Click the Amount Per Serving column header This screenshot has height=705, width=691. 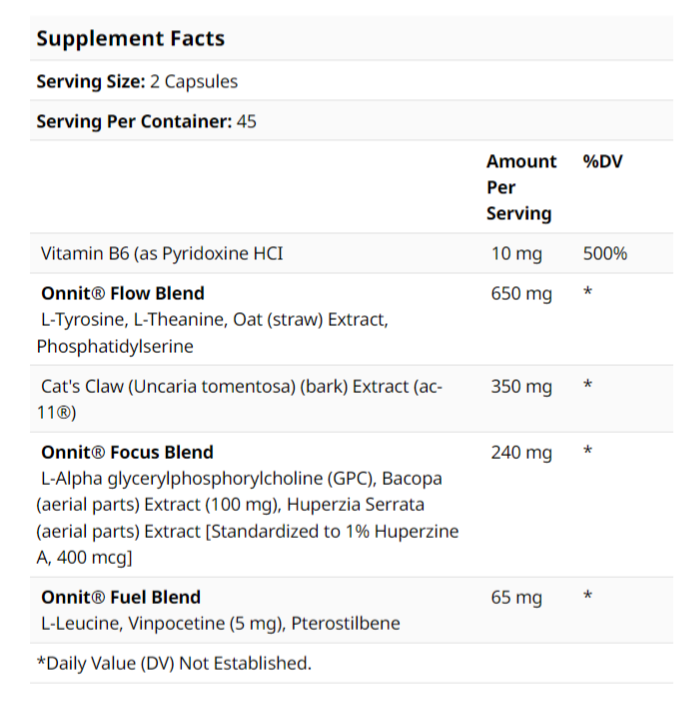coord(521,187)
